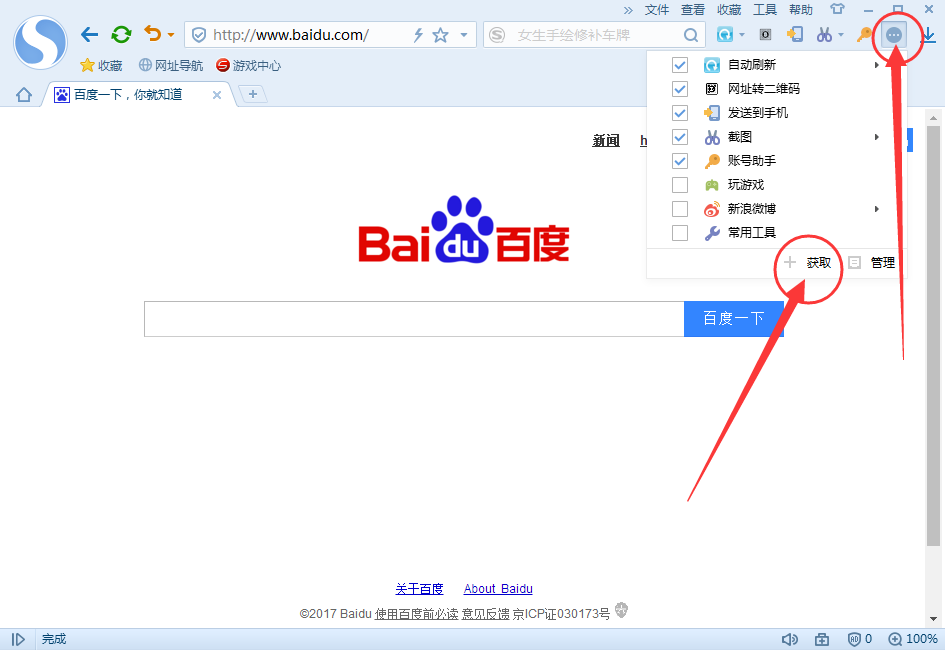Open a new tab with plus button

tap(253, 94)
